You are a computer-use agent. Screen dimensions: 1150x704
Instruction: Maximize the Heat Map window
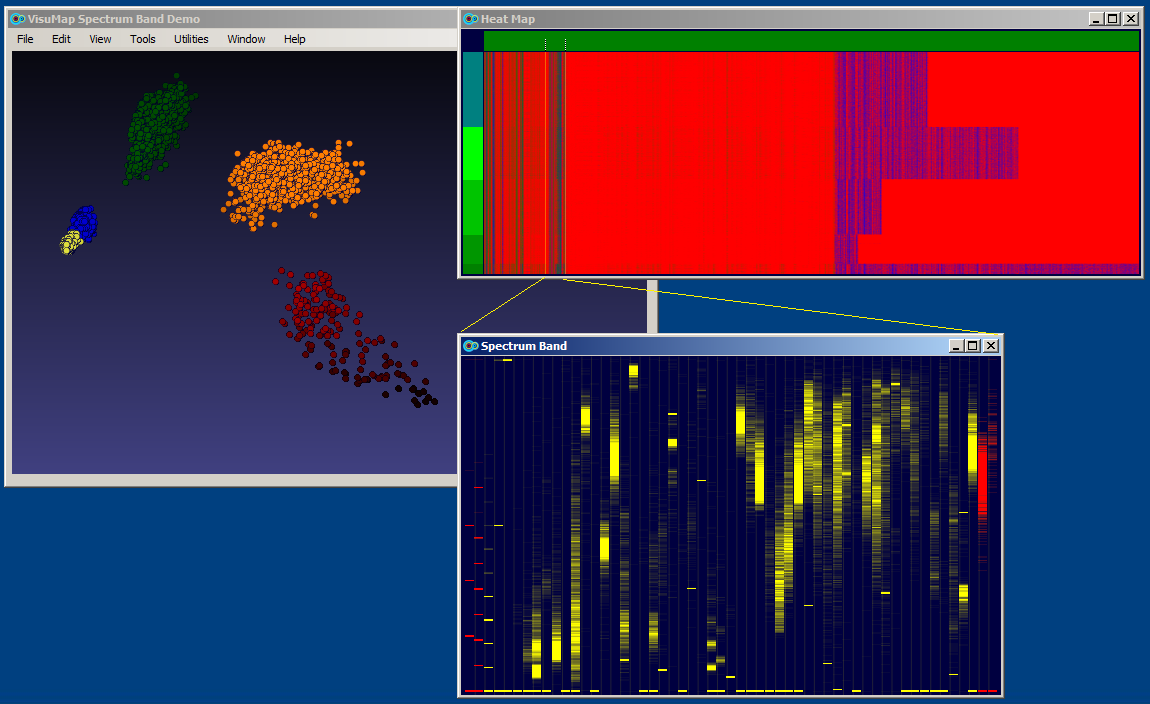1113,18
